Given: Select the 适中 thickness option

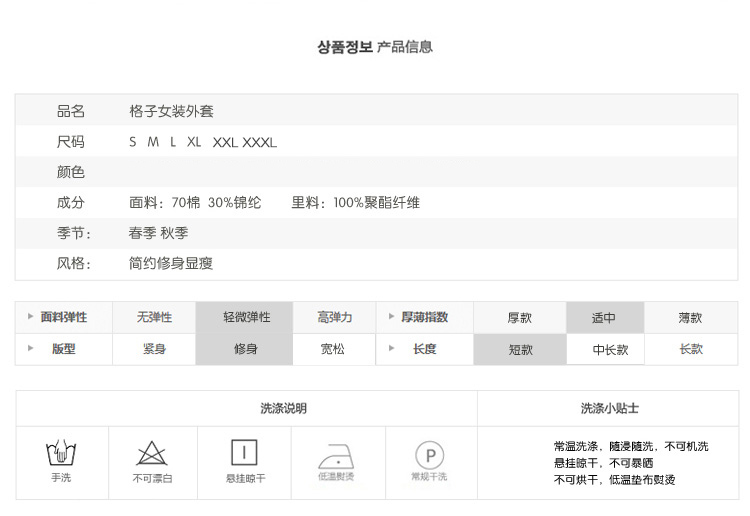Looking at the screenshot, I should [x=604, y=318].
